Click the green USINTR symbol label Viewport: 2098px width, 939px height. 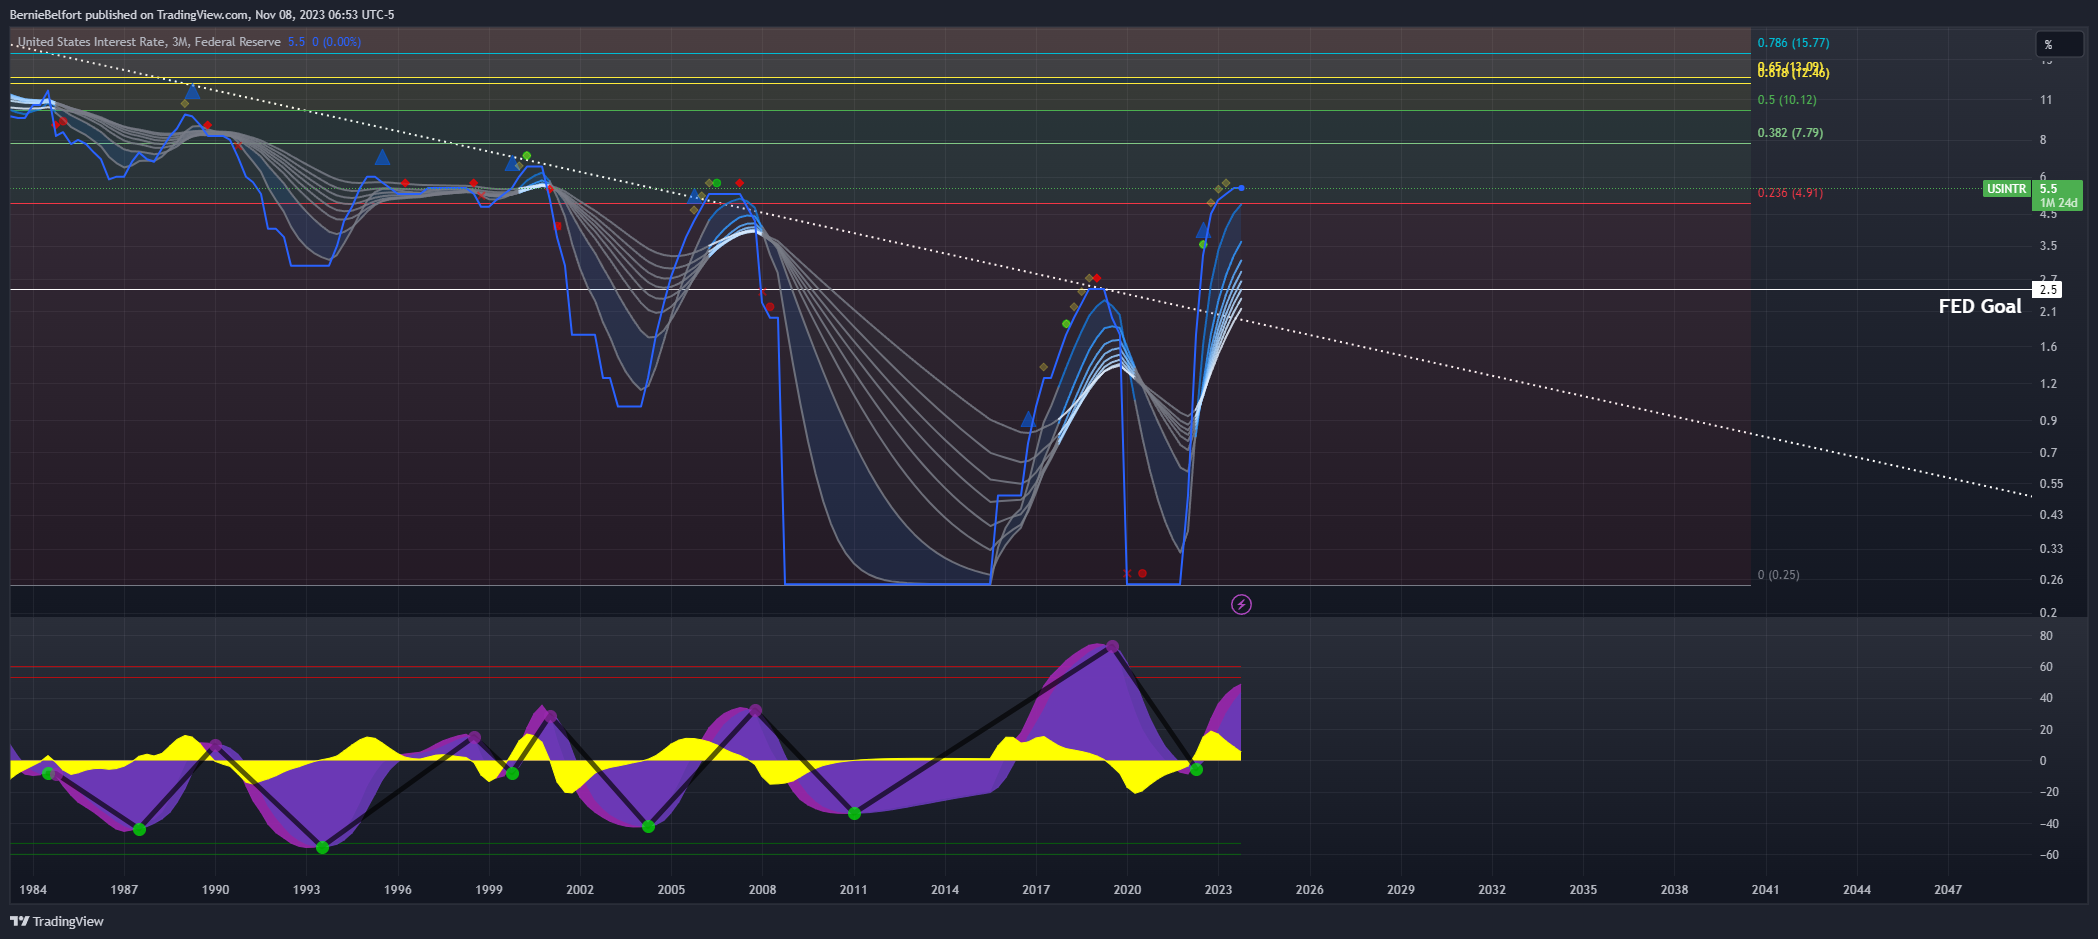[x=2006, y=189]
